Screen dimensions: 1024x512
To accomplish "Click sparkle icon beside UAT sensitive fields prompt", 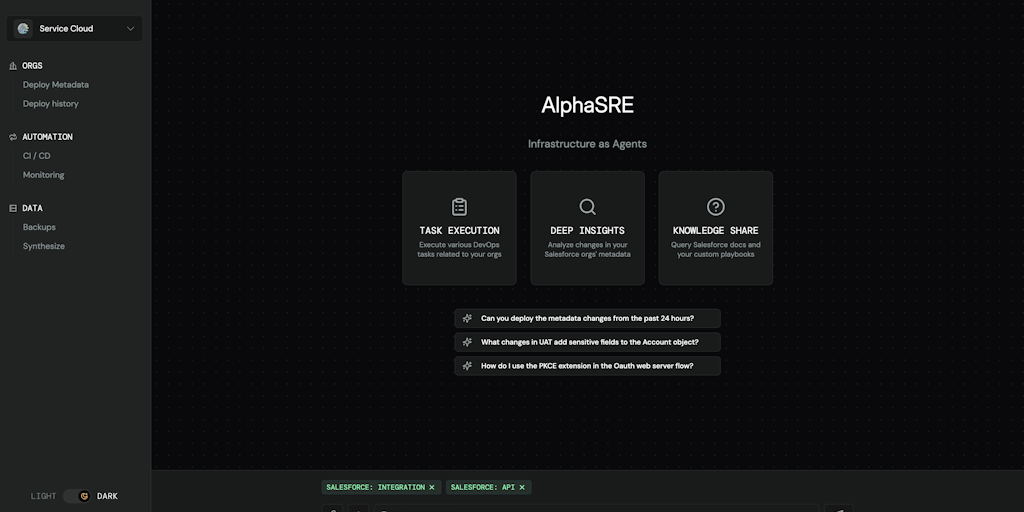I will click(467, 342).
